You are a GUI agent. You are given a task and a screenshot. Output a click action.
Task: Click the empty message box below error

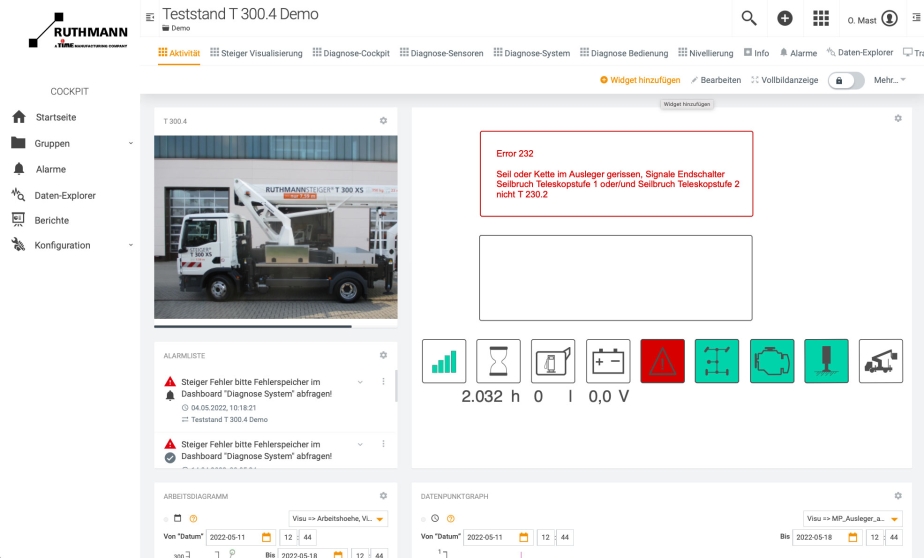pos(616,278)
